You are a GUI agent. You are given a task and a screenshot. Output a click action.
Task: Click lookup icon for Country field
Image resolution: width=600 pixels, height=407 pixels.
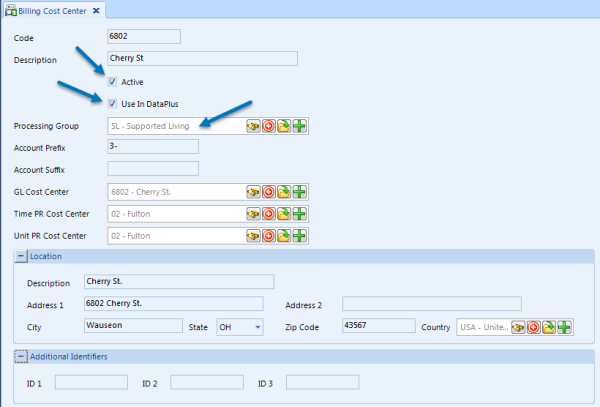pyautogui.click(x=519, y=326)
